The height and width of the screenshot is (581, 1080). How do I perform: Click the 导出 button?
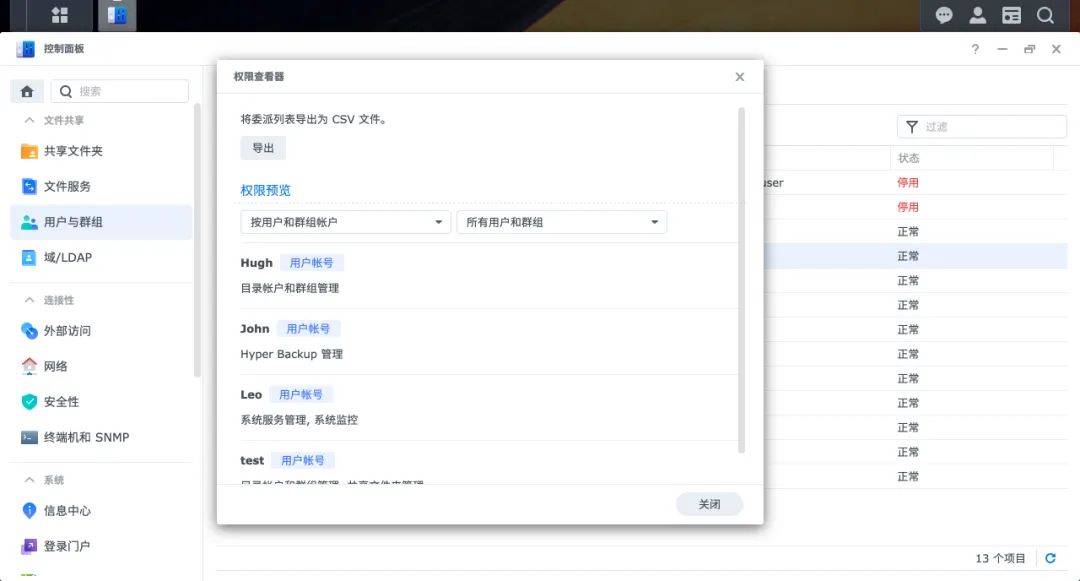263,148
